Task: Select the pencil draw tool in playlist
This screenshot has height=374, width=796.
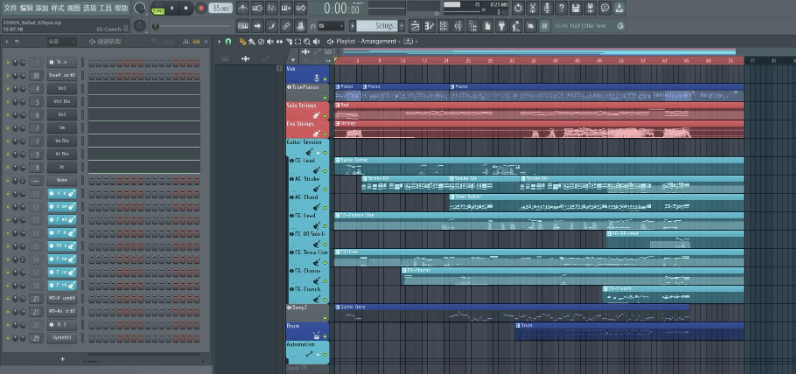Action: pyautogui.click(x=243, y=42)
